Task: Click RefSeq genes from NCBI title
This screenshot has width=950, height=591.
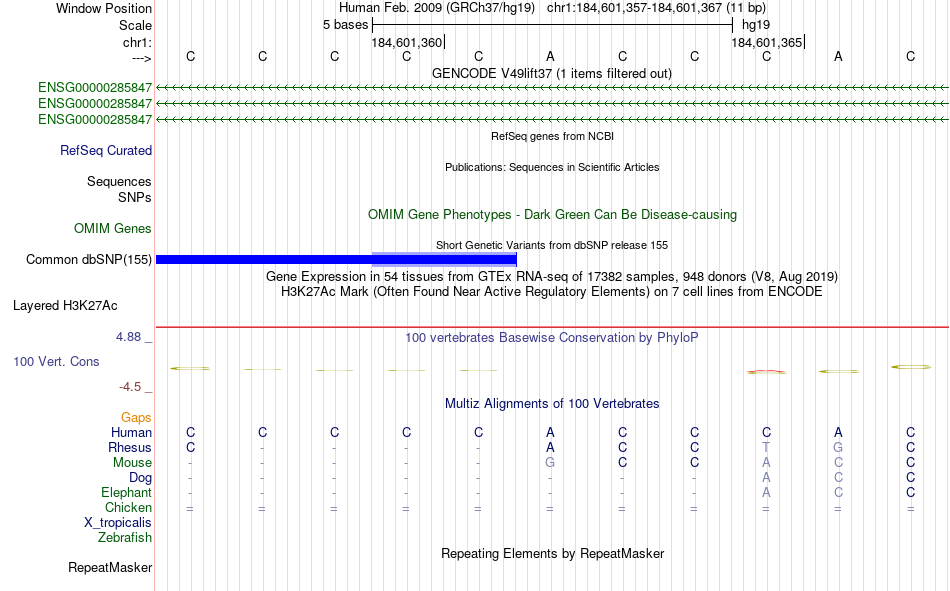Action: pos(552,136)
